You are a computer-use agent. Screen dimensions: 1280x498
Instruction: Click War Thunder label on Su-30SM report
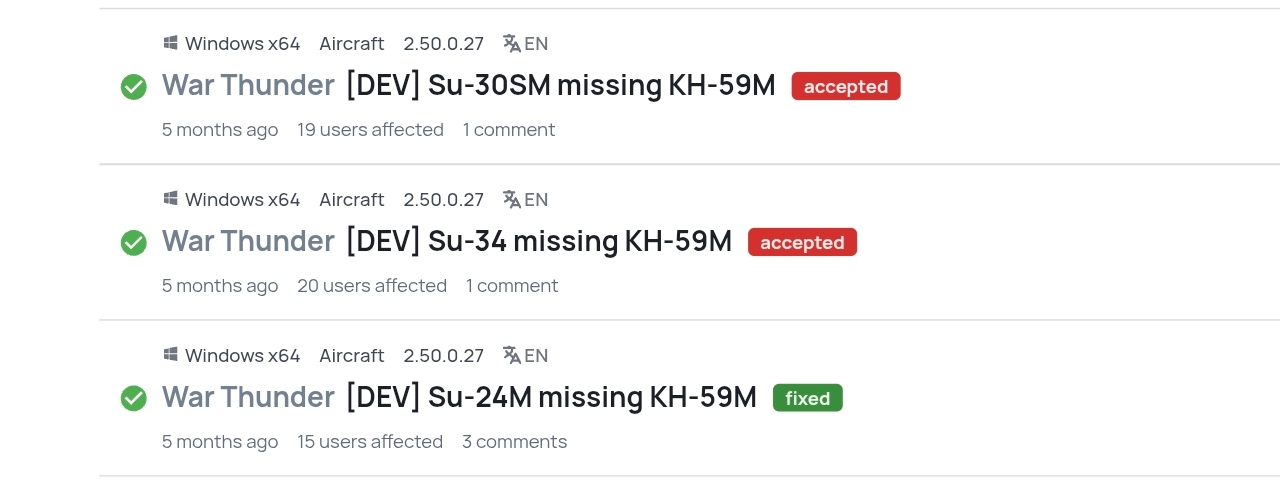pyautogui.click(x=248, y=86)
